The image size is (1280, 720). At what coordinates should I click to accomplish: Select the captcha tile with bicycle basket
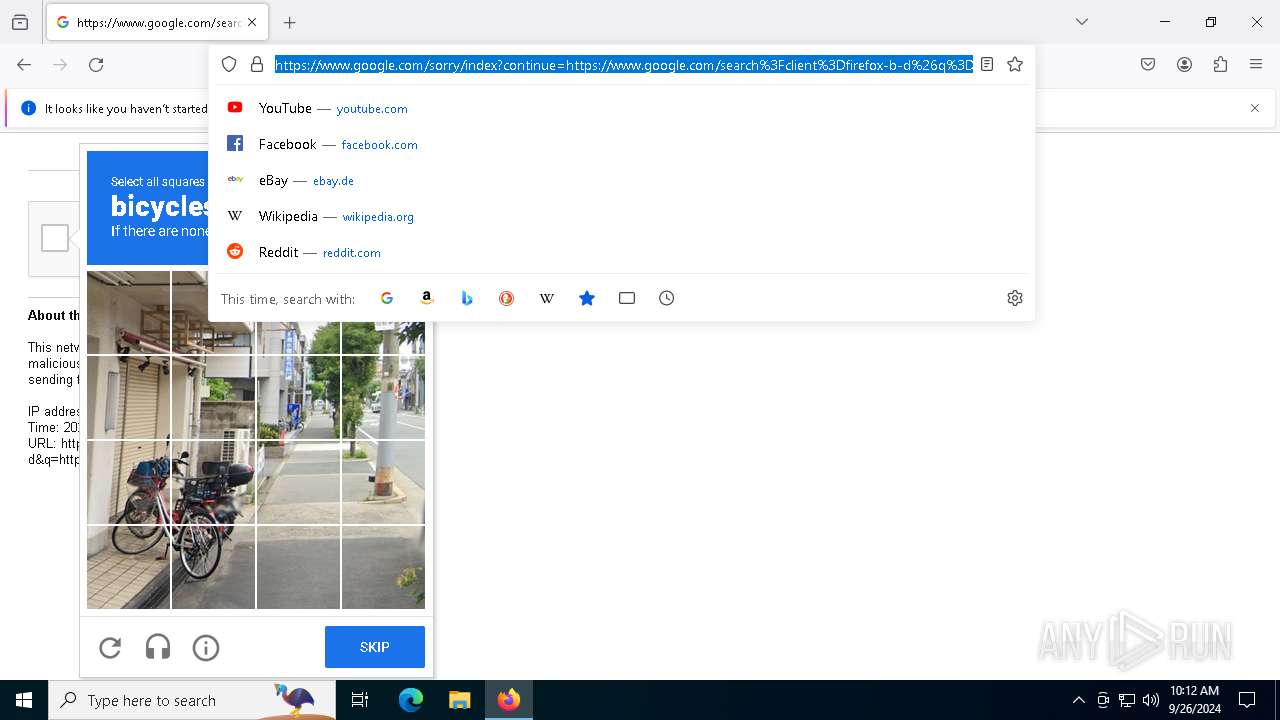pyautogui.click(x=128, y=482)
